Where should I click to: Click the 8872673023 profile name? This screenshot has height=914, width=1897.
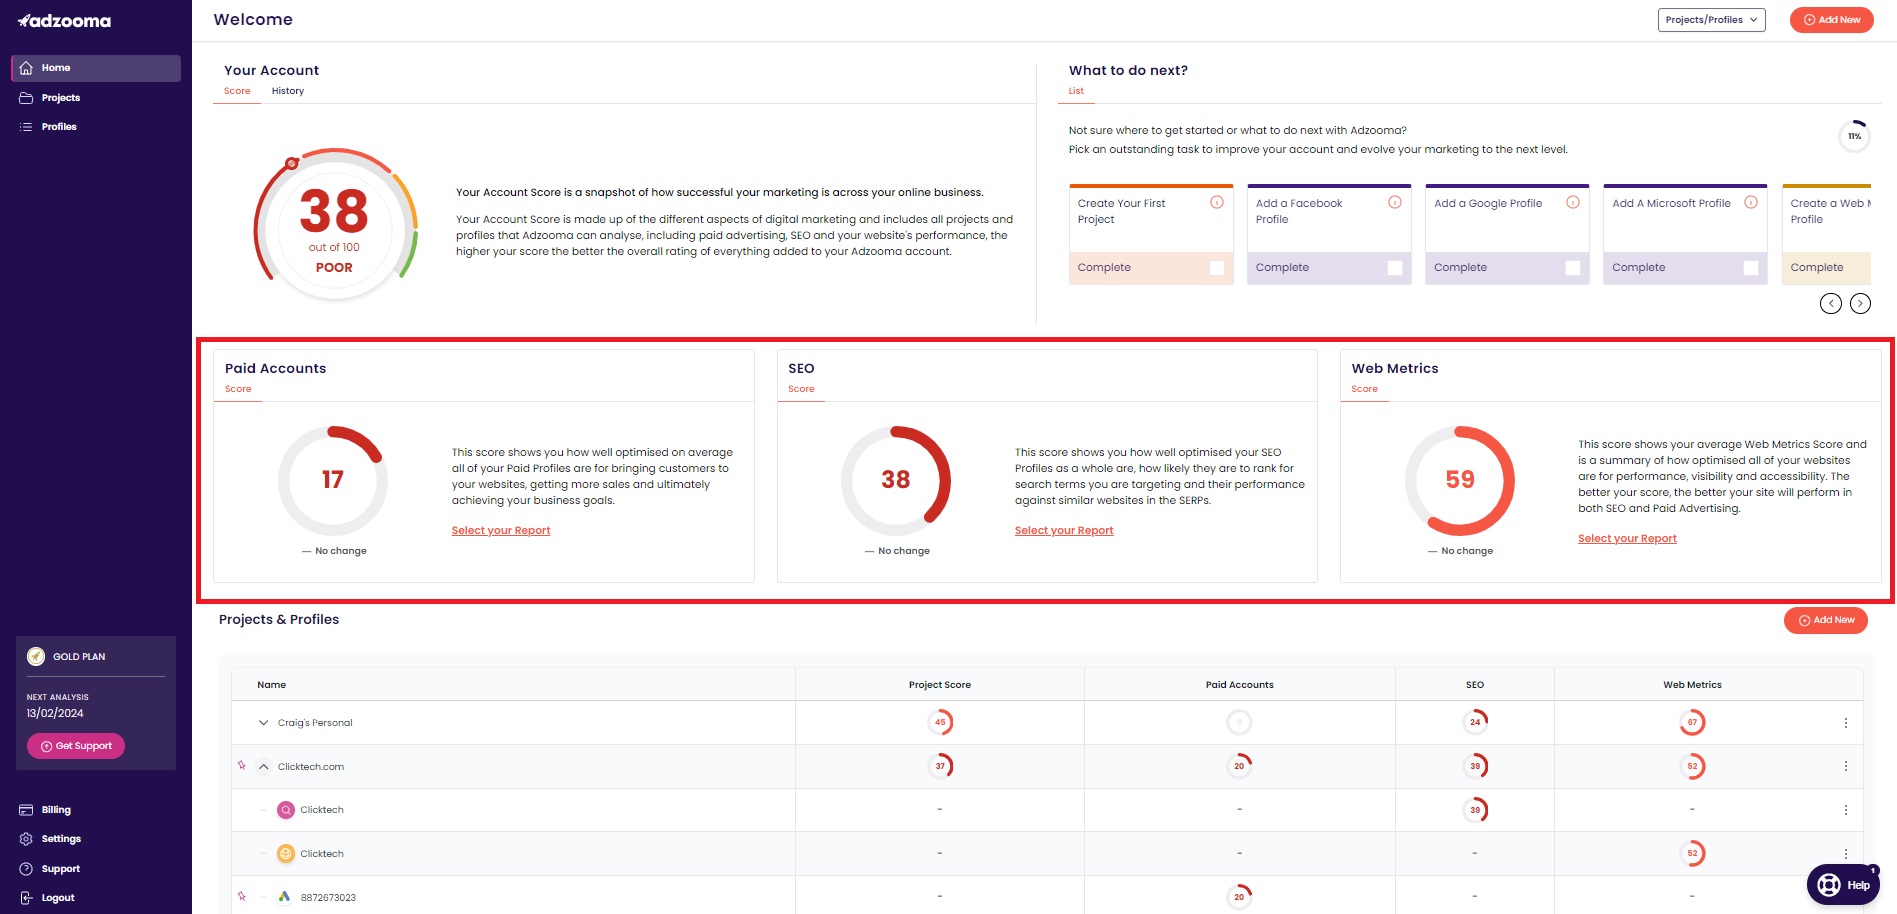[328, 898]
